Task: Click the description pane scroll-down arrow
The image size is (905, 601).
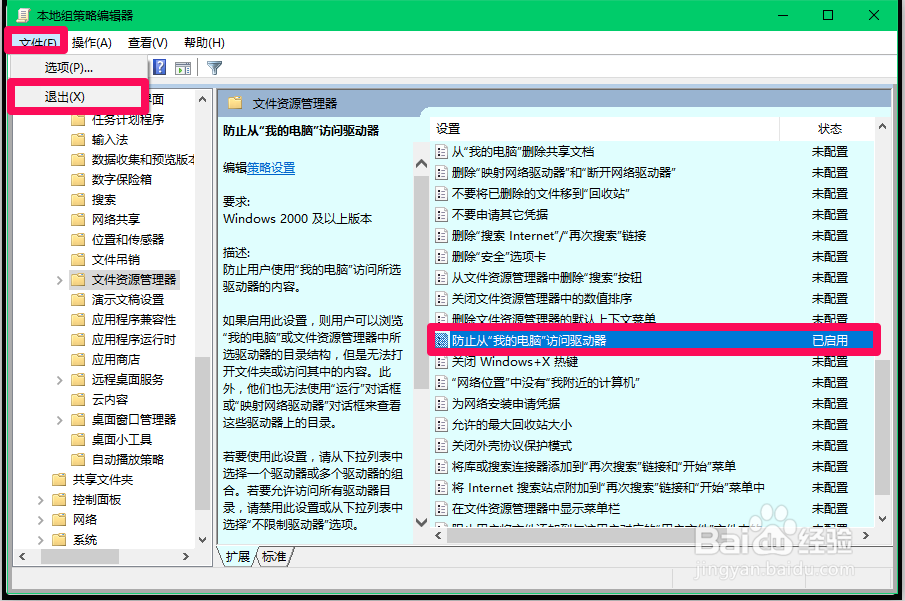Action: click(421, 522)
